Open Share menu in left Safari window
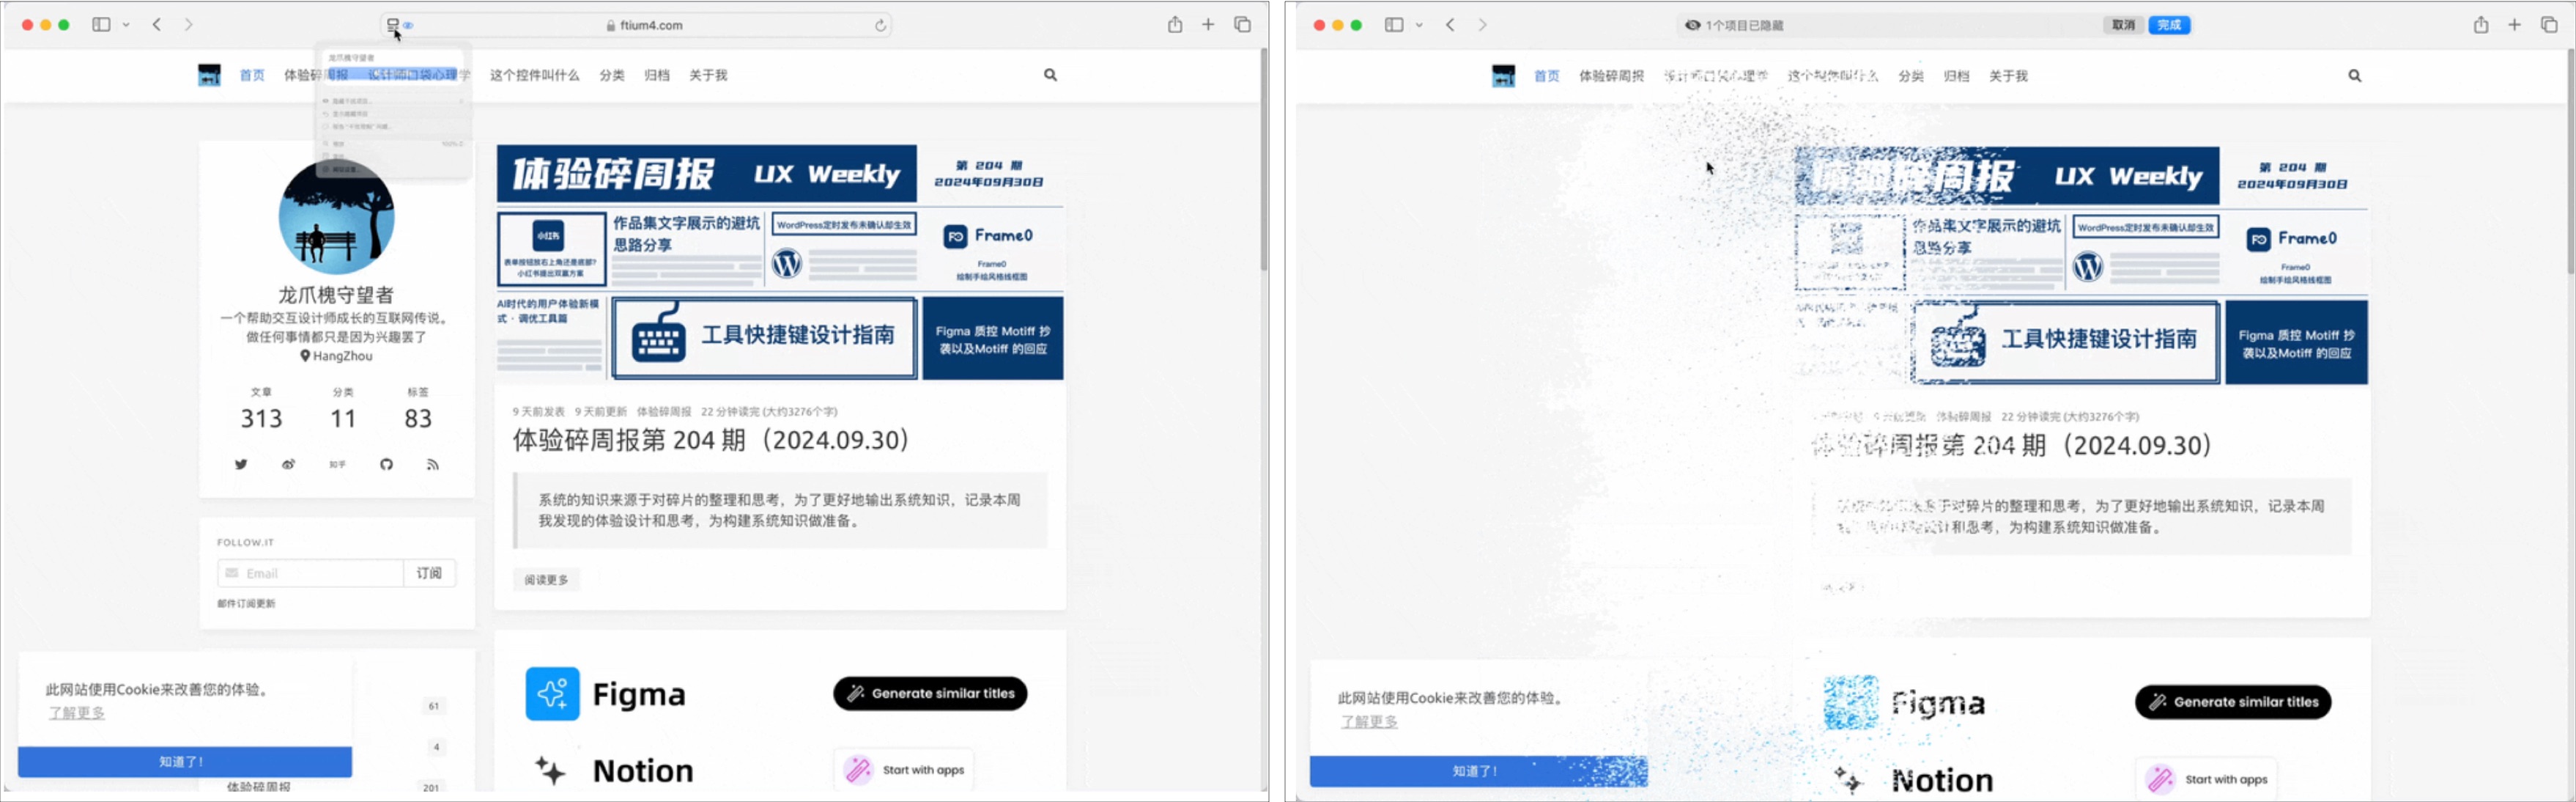 1175,25
